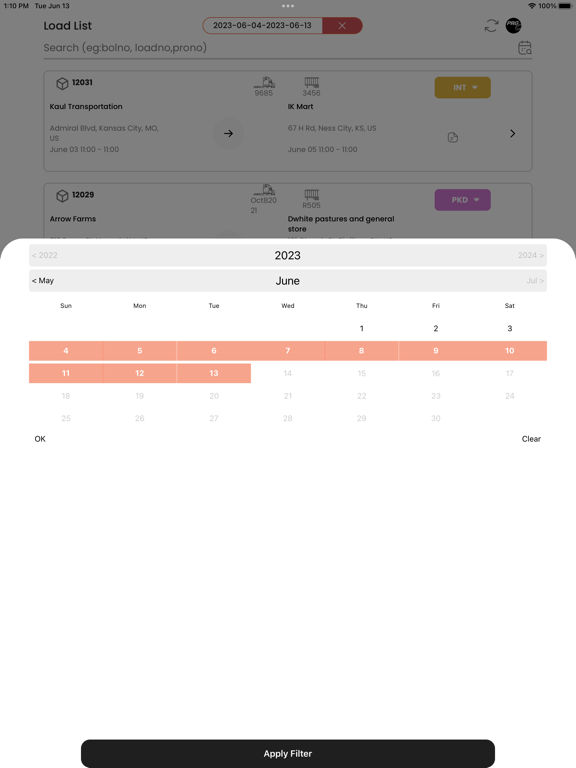576x768 pixels.
Task: Expand the INT status dropdown
Action: (462, 88)
